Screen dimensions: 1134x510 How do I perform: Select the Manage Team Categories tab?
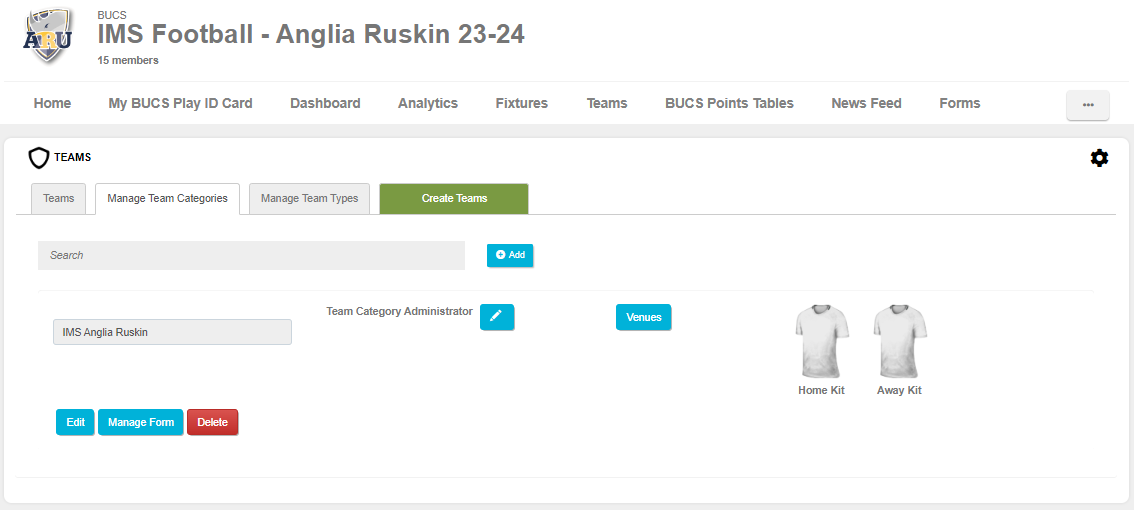pos(167,198)
